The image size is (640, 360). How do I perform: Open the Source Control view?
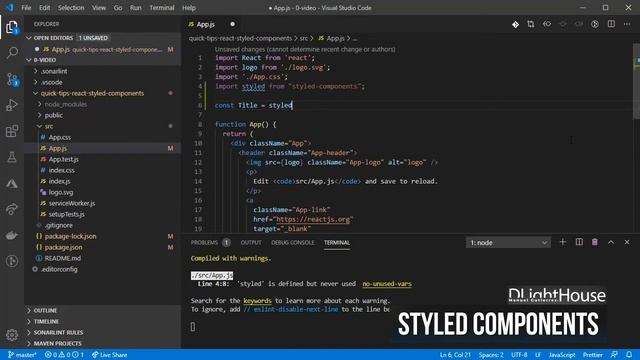tap(12, 79)
